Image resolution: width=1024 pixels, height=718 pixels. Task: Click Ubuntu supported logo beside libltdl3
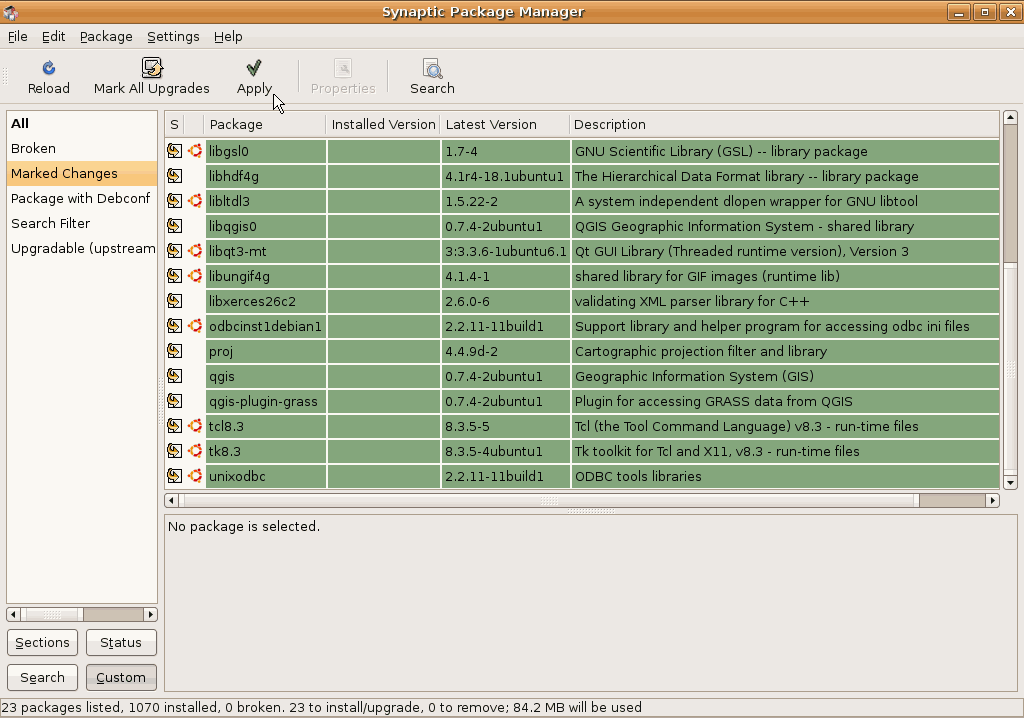coord(195,201)
